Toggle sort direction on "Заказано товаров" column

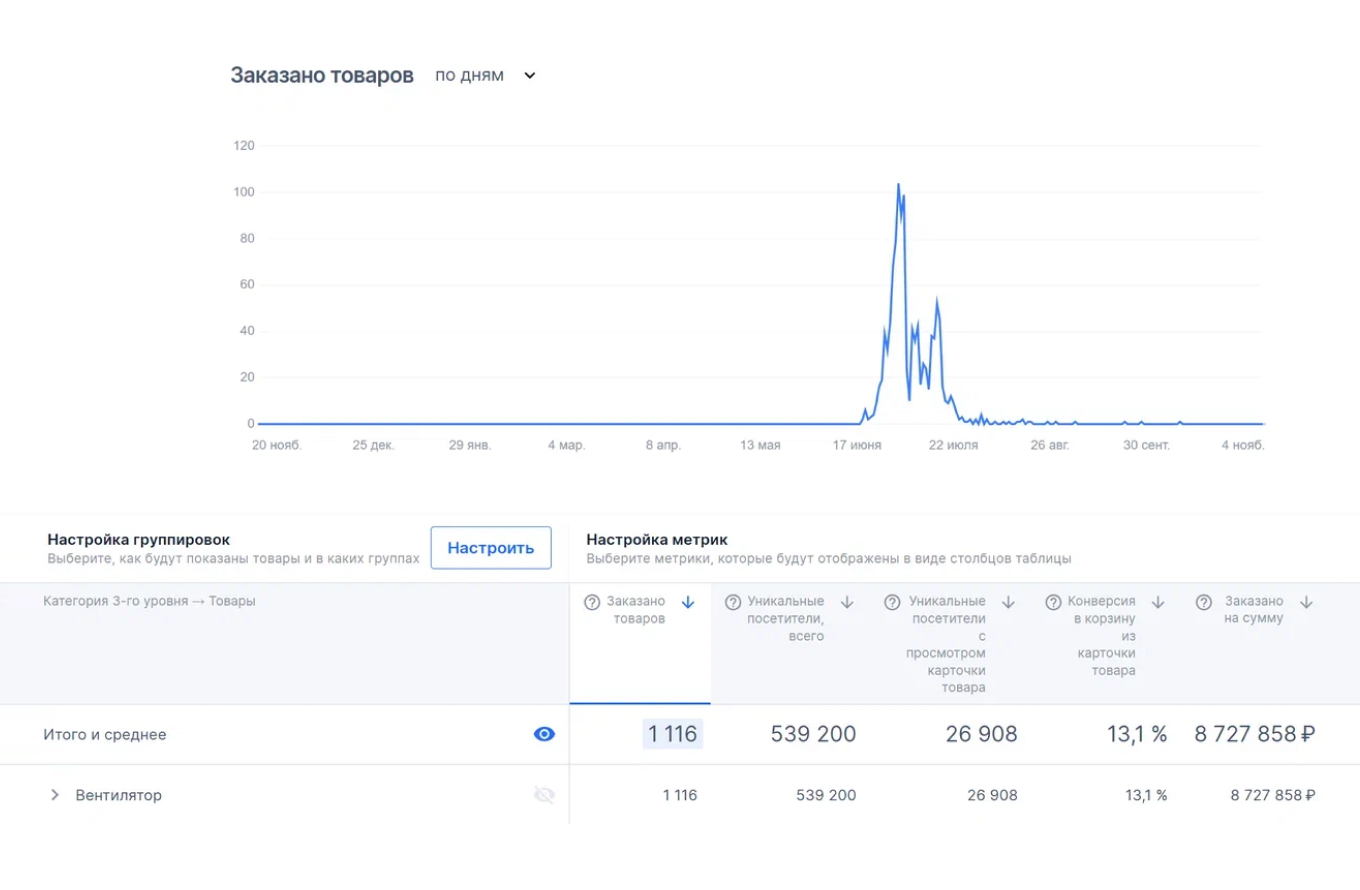coord(688,602)
